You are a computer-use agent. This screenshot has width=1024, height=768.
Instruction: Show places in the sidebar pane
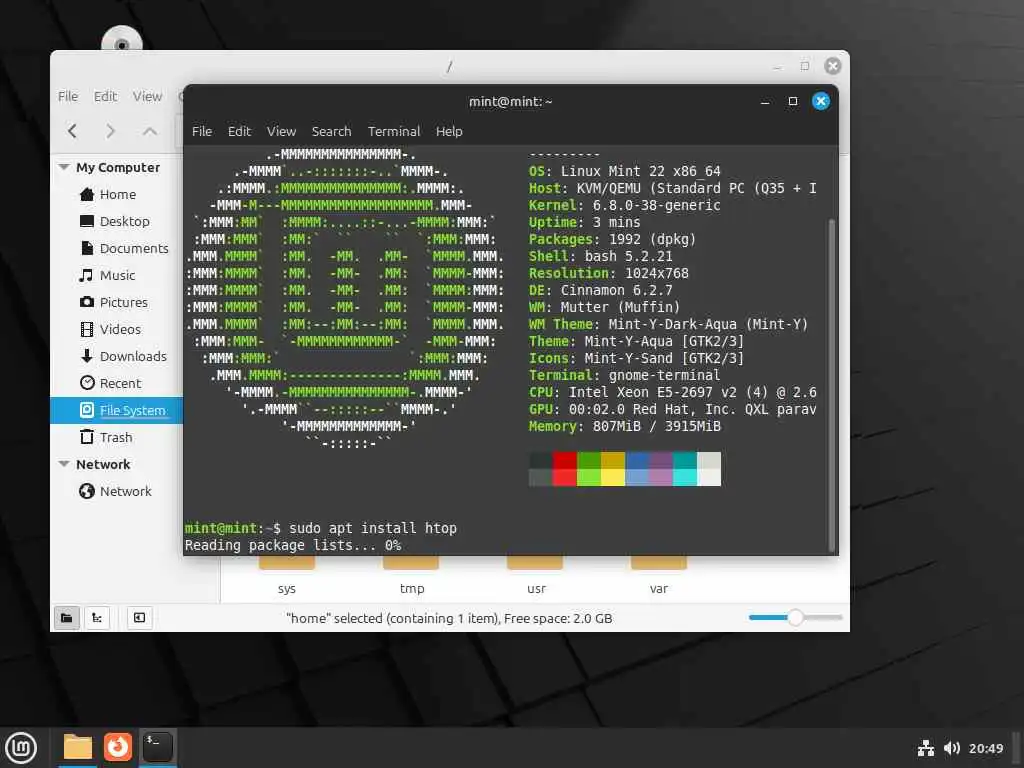(67, 617)
